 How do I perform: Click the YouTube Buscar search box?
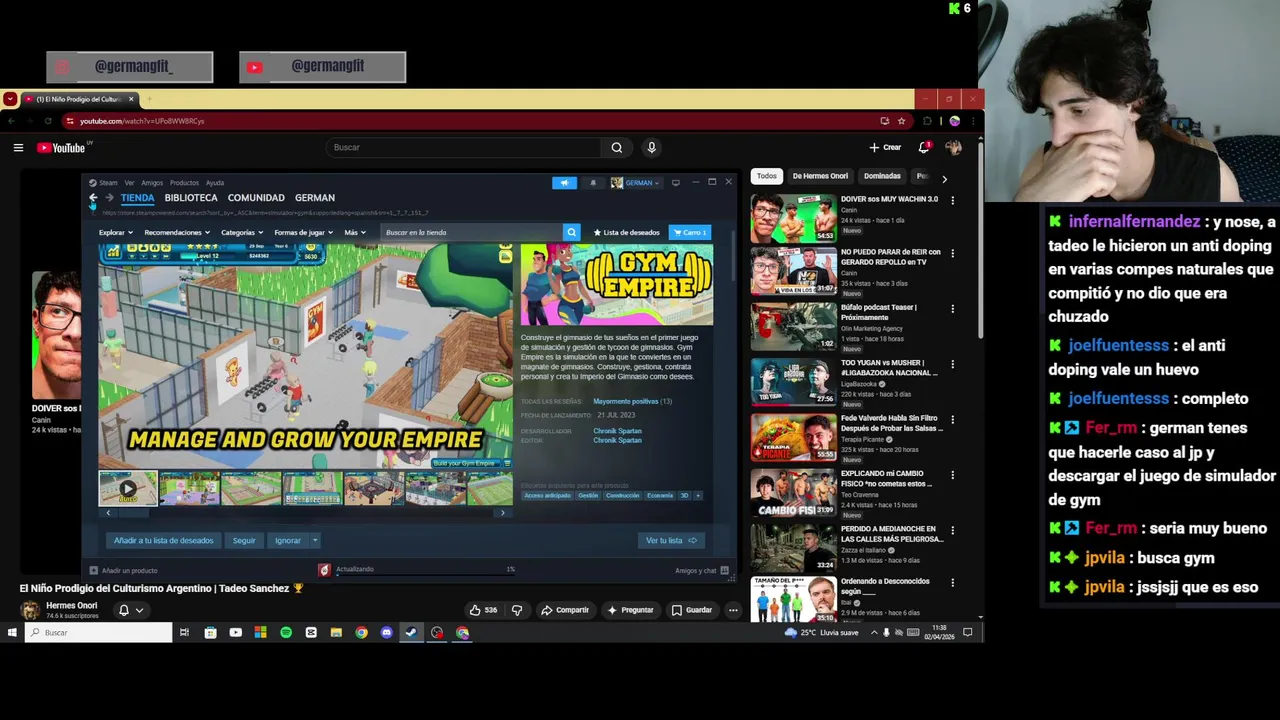[x=465, y=147]
